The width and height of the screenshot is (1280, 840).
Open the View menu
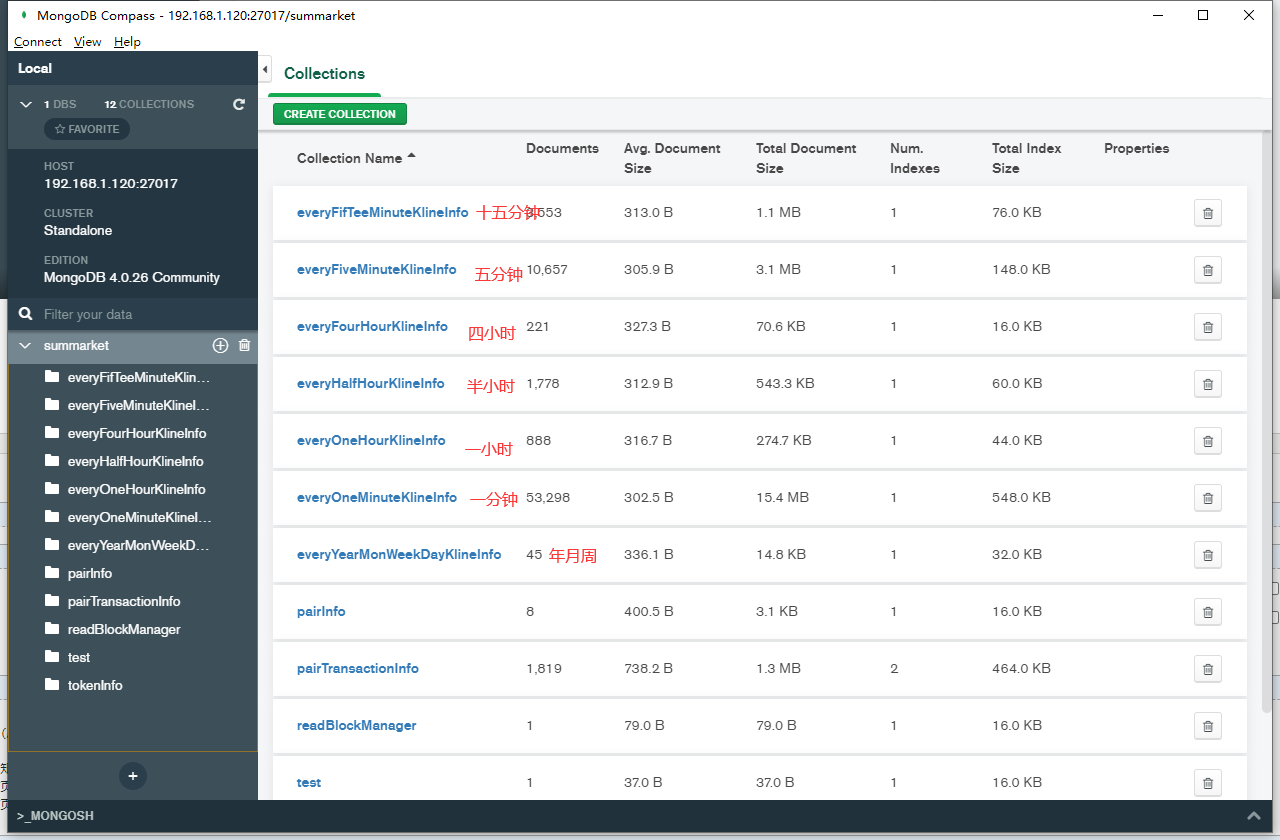click(88, 42)
